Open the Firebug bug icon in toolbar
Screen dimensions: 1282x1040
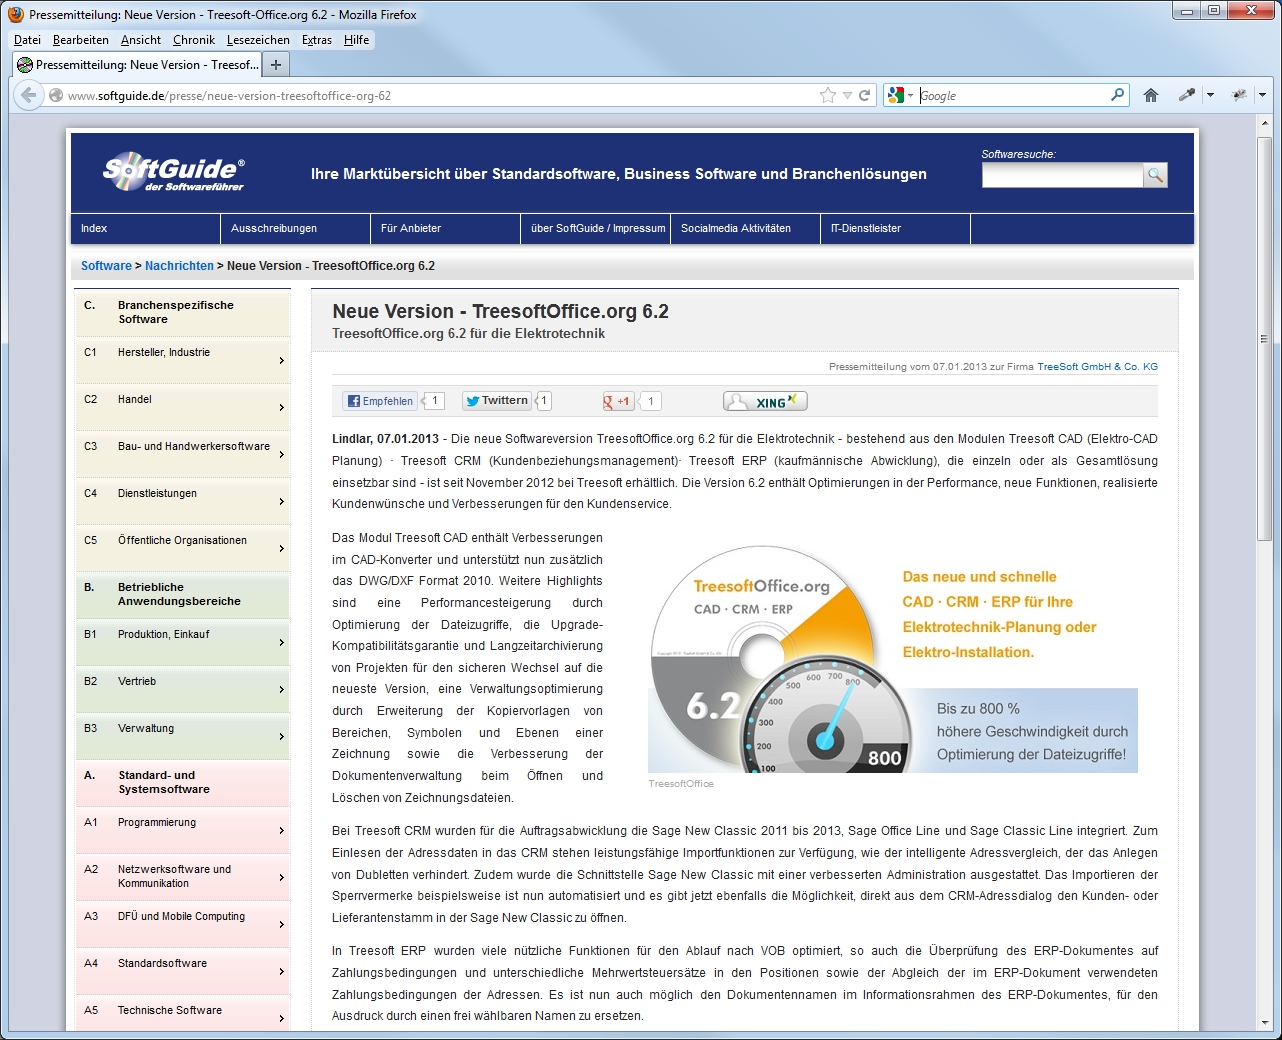coord(1239,95)
